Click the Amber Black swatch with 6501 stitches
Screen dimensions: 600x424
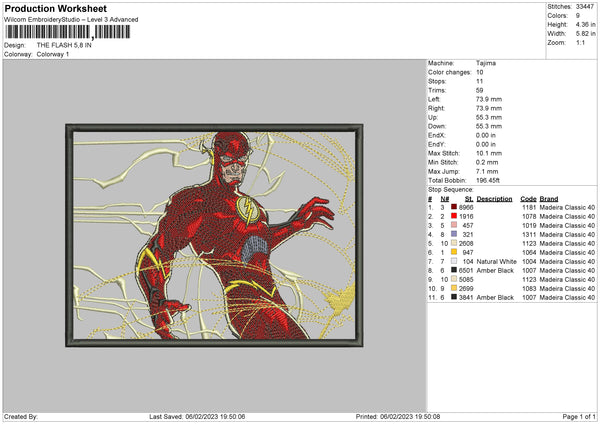point(454,270)
